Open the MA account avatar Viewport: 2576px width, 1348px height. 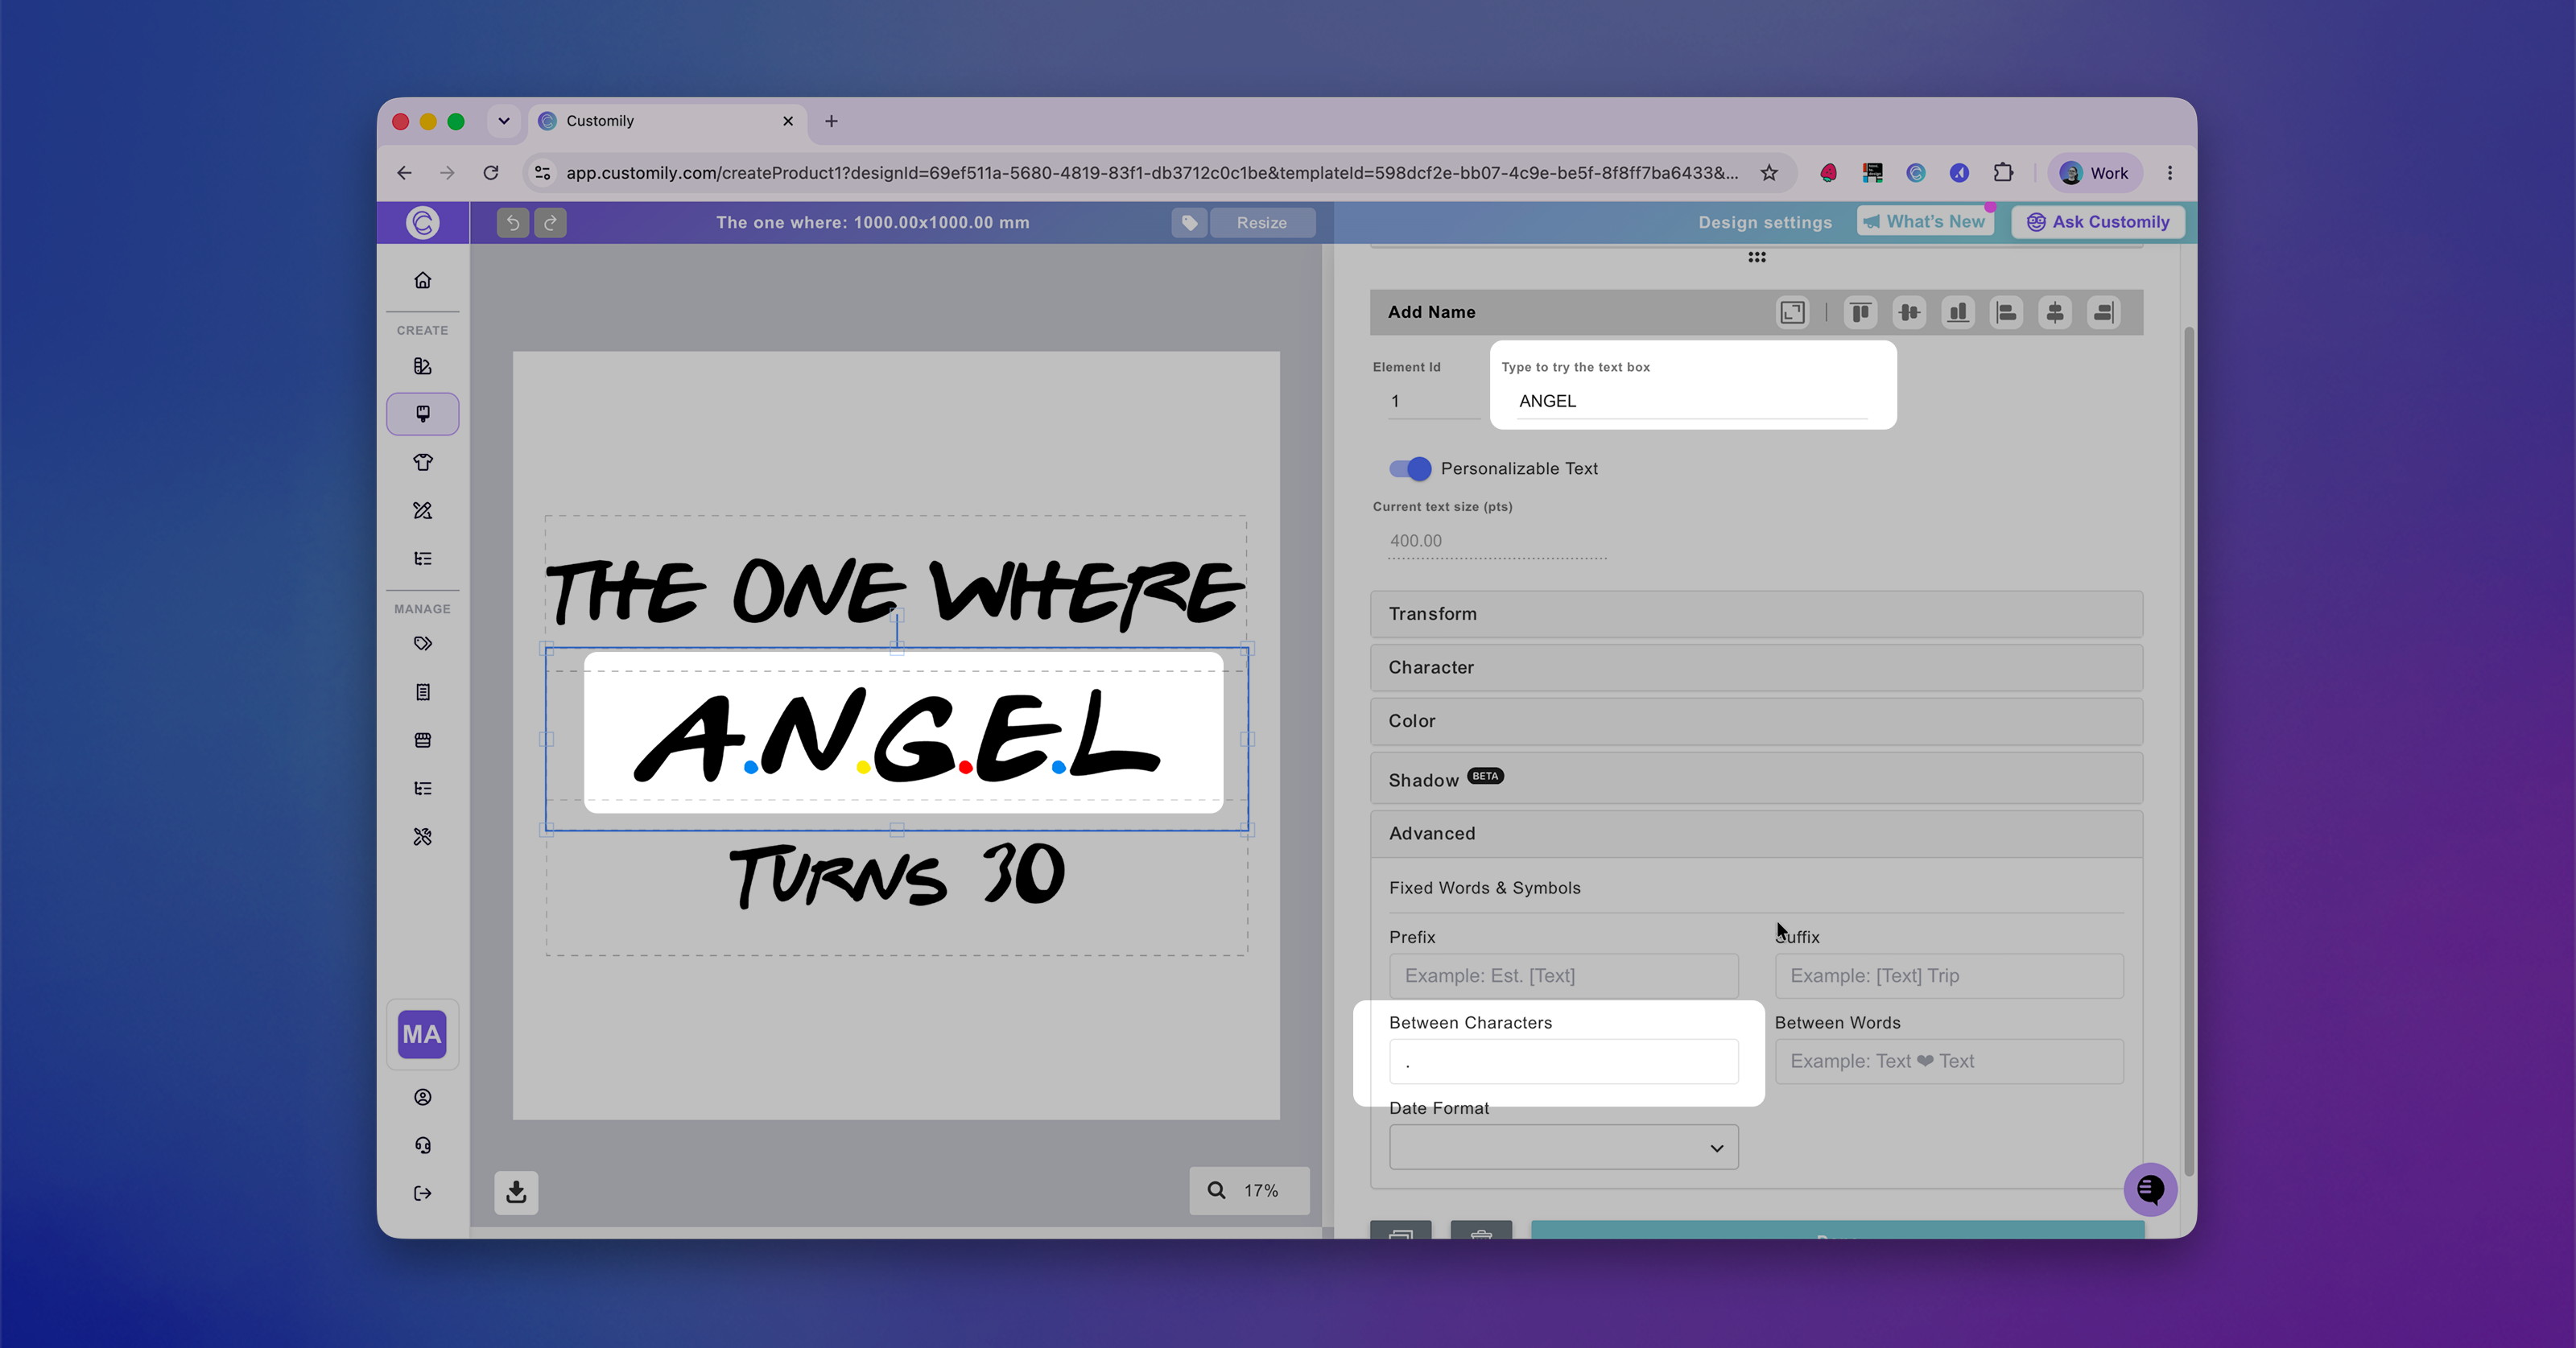point(422,1034)
